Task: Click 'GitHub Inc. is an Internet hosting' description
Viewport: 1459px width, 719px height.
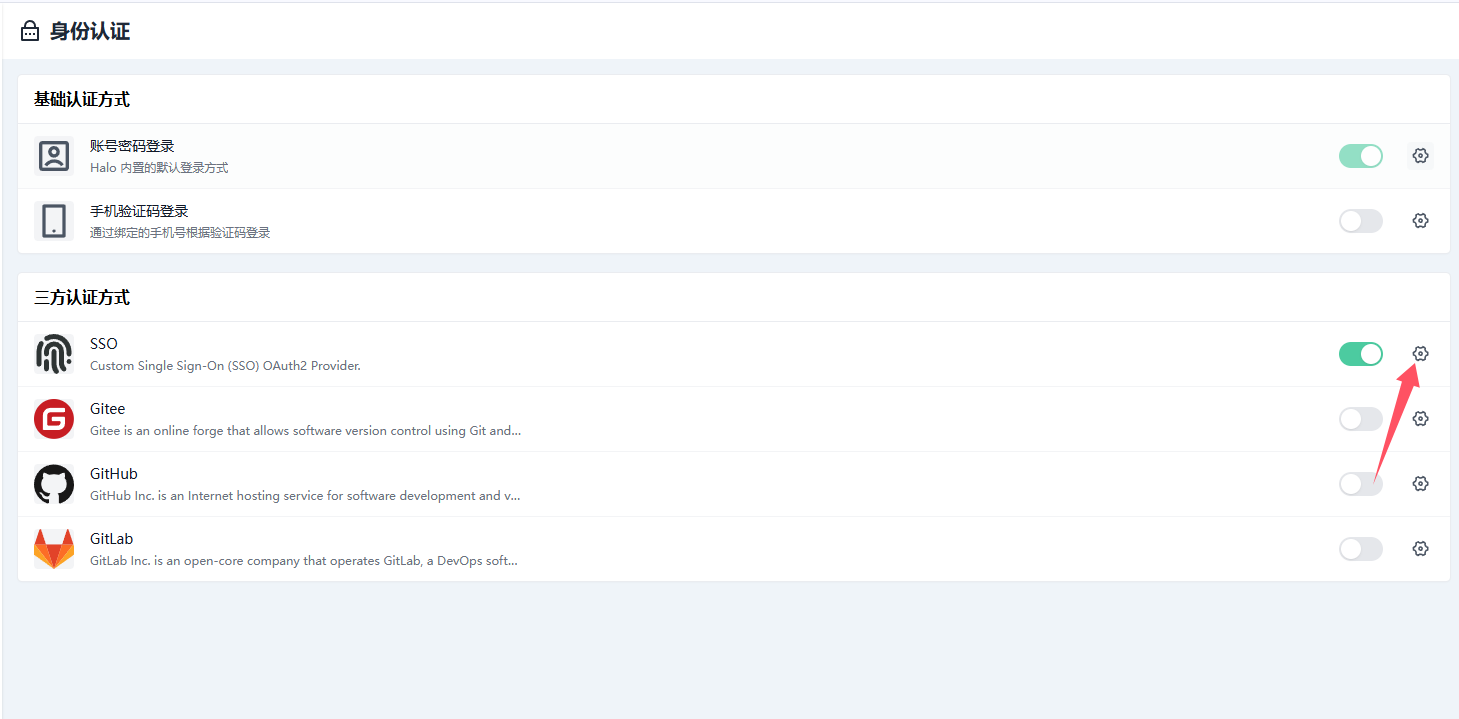Action: [x=305, y=496]
